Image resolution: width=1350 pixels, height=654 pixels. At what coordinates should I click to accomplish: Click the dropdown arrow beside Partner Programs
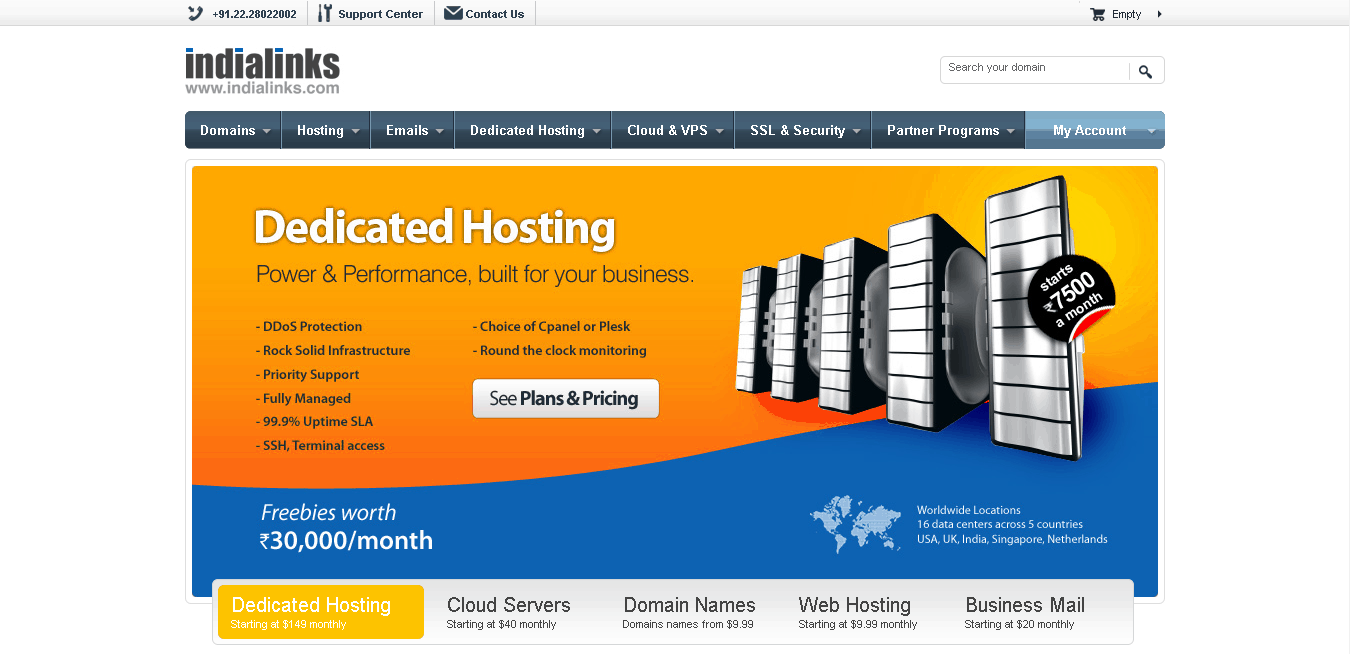pos(1011,131)
